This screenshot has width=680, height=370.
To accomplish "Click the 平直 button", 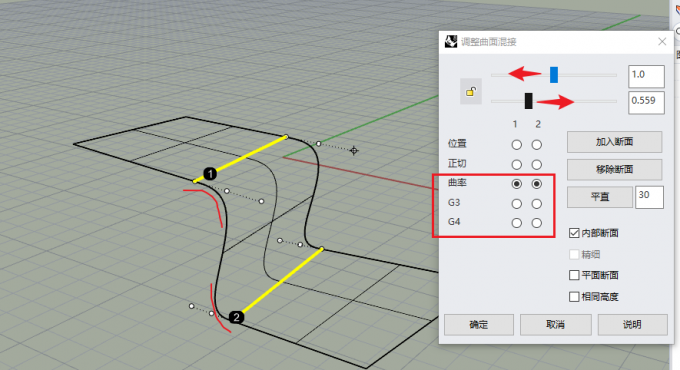I will pyautogui.click(x=600, y=197).
